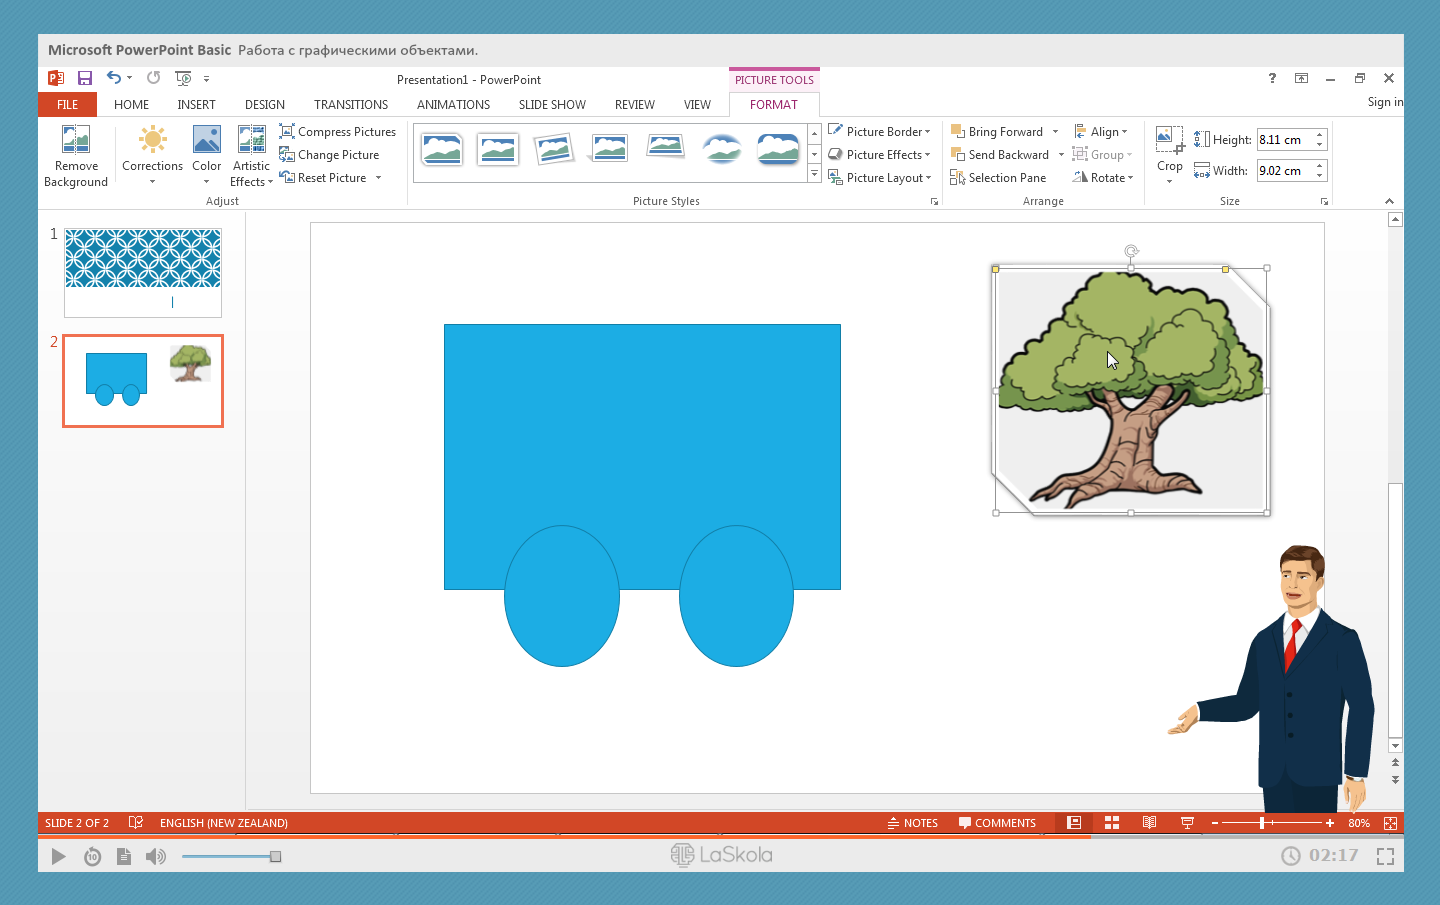The height and width of the screenshot is (905, 1440).
Task: Mute the video player volume
Action: point(156,856)
